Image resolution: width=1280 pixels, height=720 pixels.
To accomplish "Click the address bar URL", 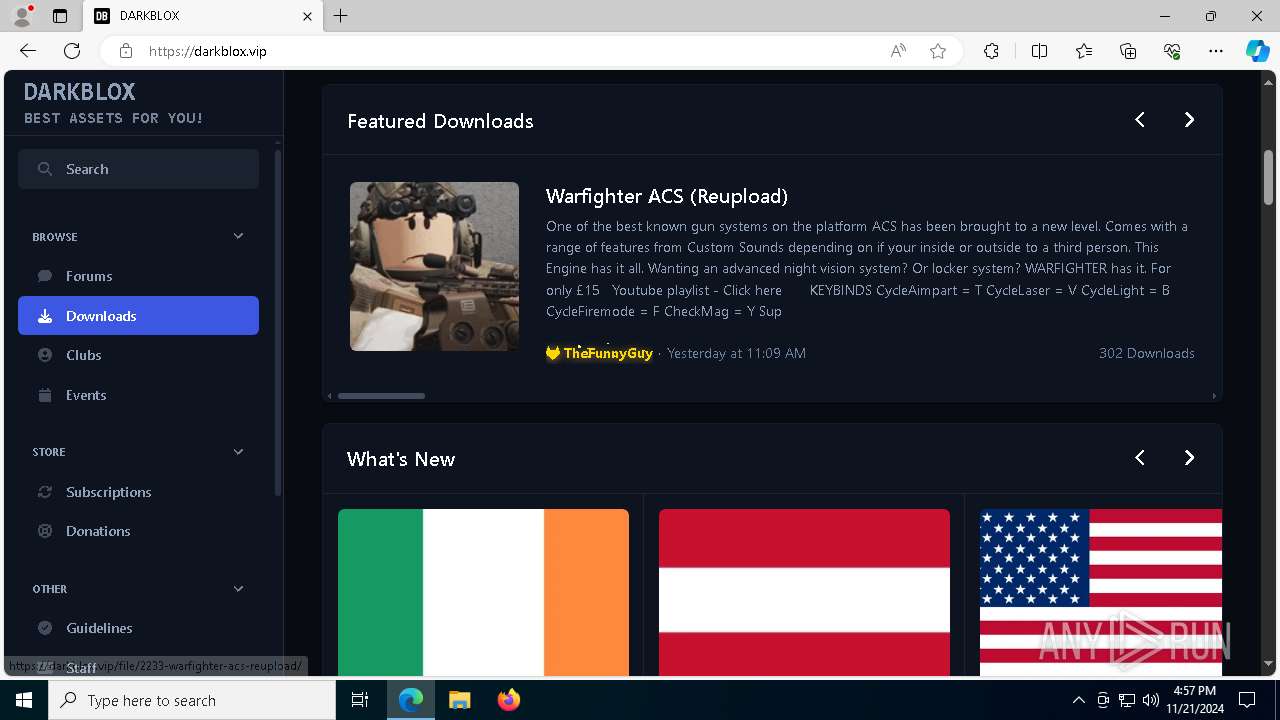I will tap(208, 51).
